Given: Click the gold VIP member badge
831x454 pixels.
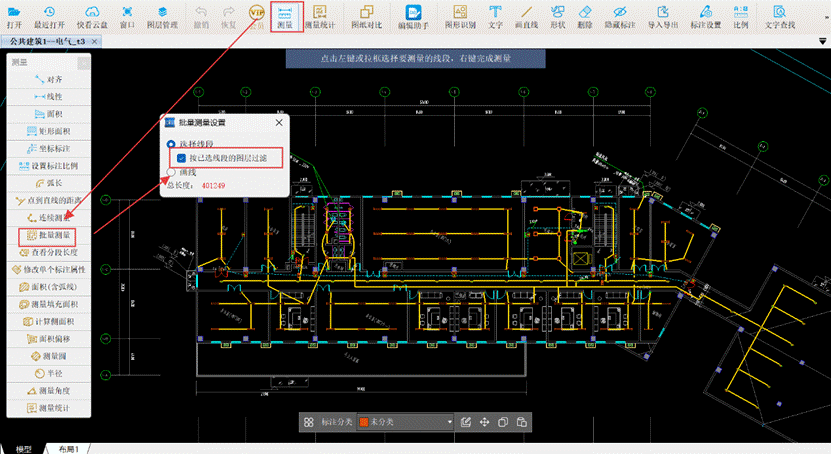Looking at the screenshot, I should (x=257, y=13).
